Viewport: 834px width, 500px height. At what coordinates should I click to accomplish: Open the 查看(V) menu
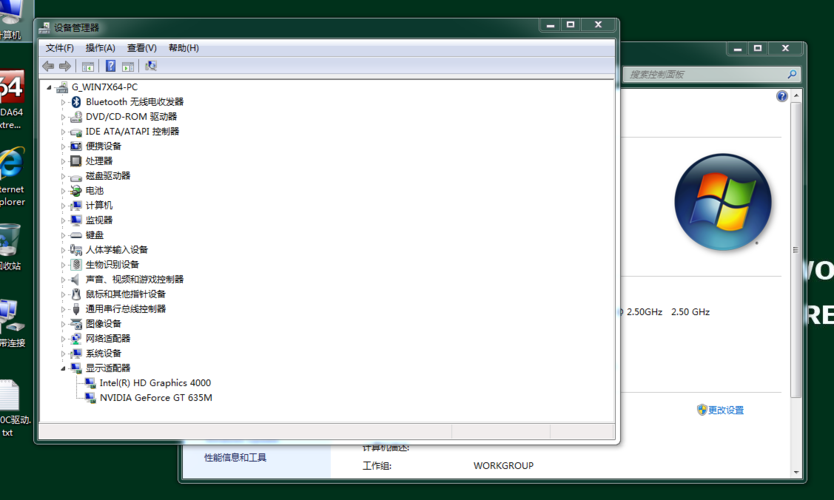point(142,48)
